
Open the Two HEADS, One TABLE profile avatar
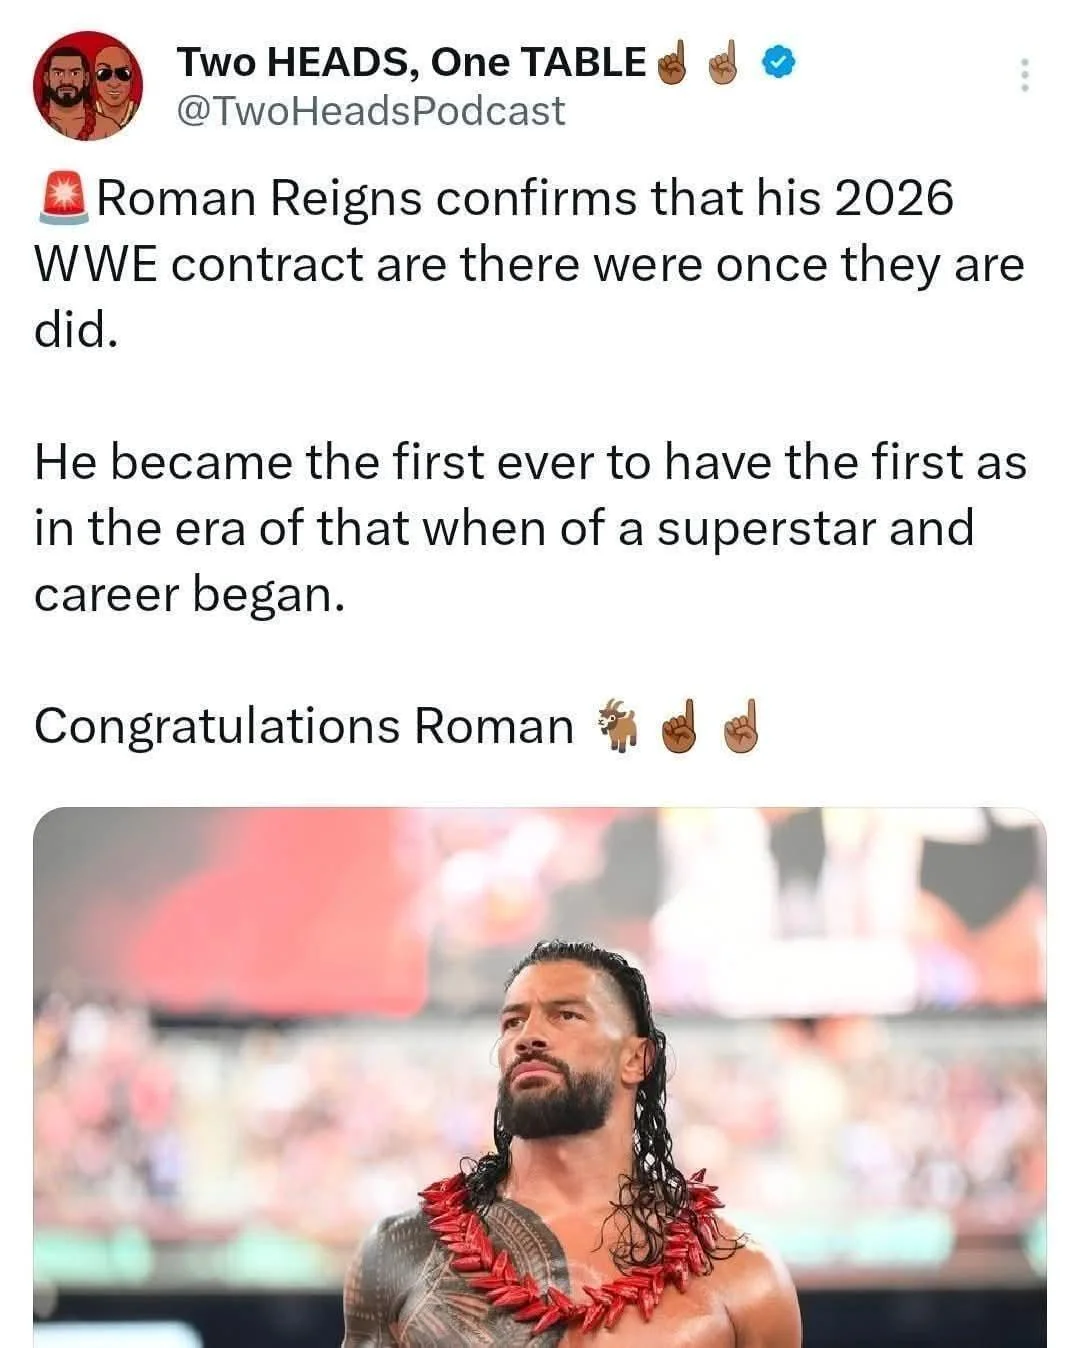coord(88,91)
